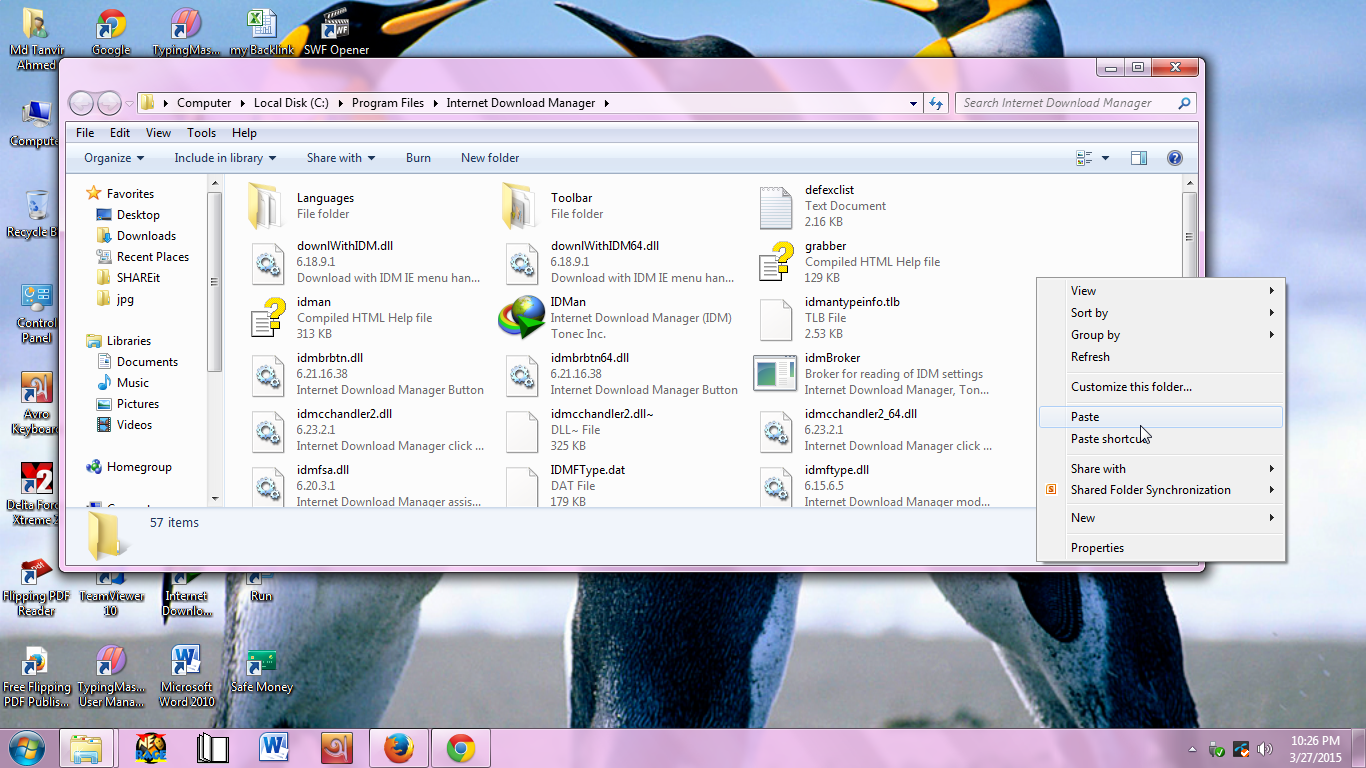This screenshot has height=768, width=1366.
Task: Click the Google Chrome desktop shortcut
Action: pos(111,32)
